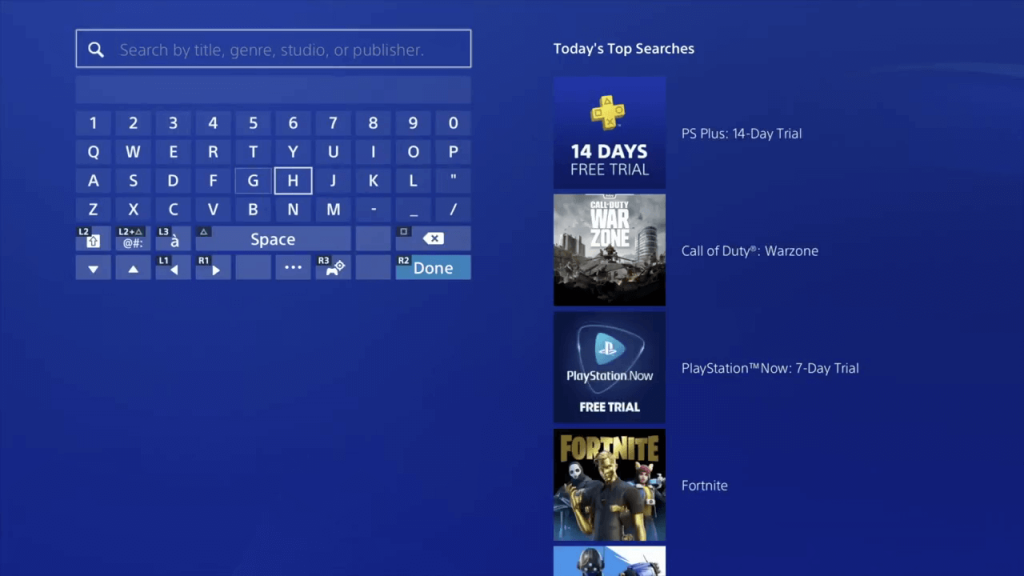1024x576 pixels.
Task: Select the letter G key
Action: coord(253,181)
